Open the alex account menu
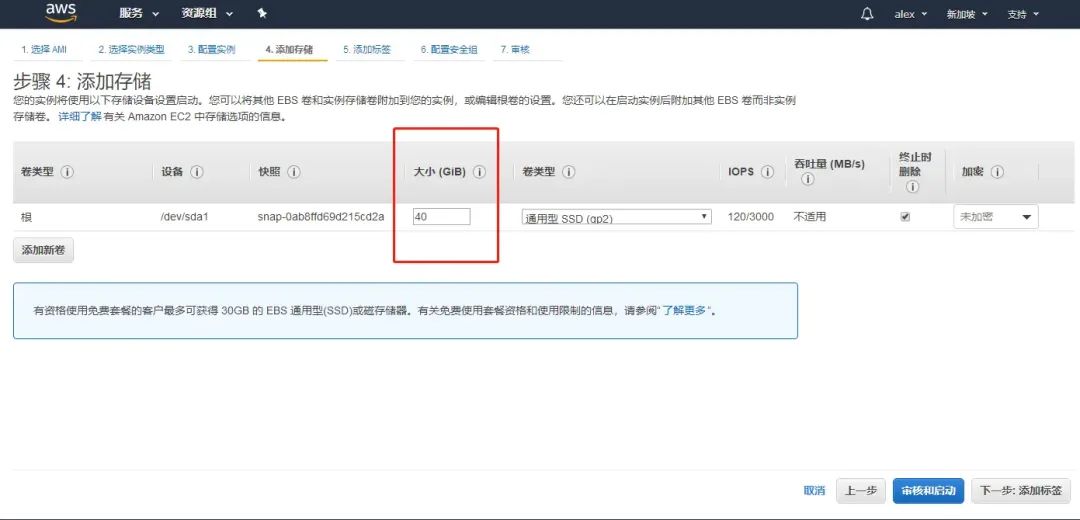The image size is (1080, 520). pos(910,14)
